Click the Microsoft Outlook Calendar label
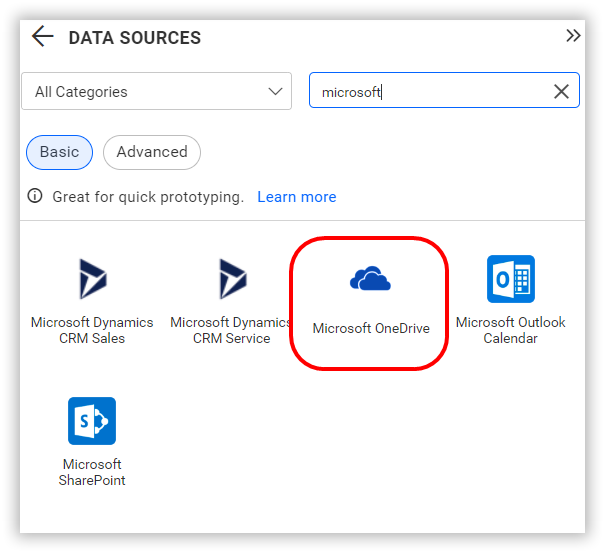 click(x=510, y=330)
